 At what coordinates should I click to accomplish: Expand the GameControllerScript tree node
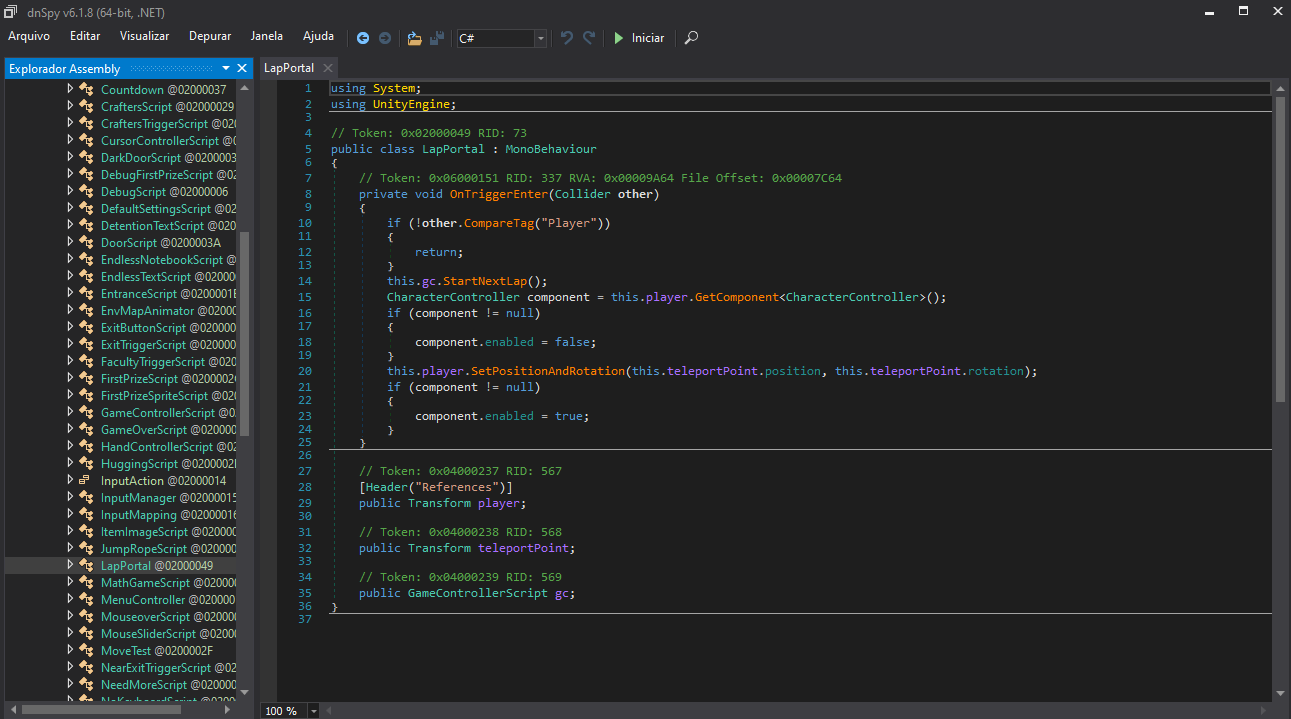point(70,412)
